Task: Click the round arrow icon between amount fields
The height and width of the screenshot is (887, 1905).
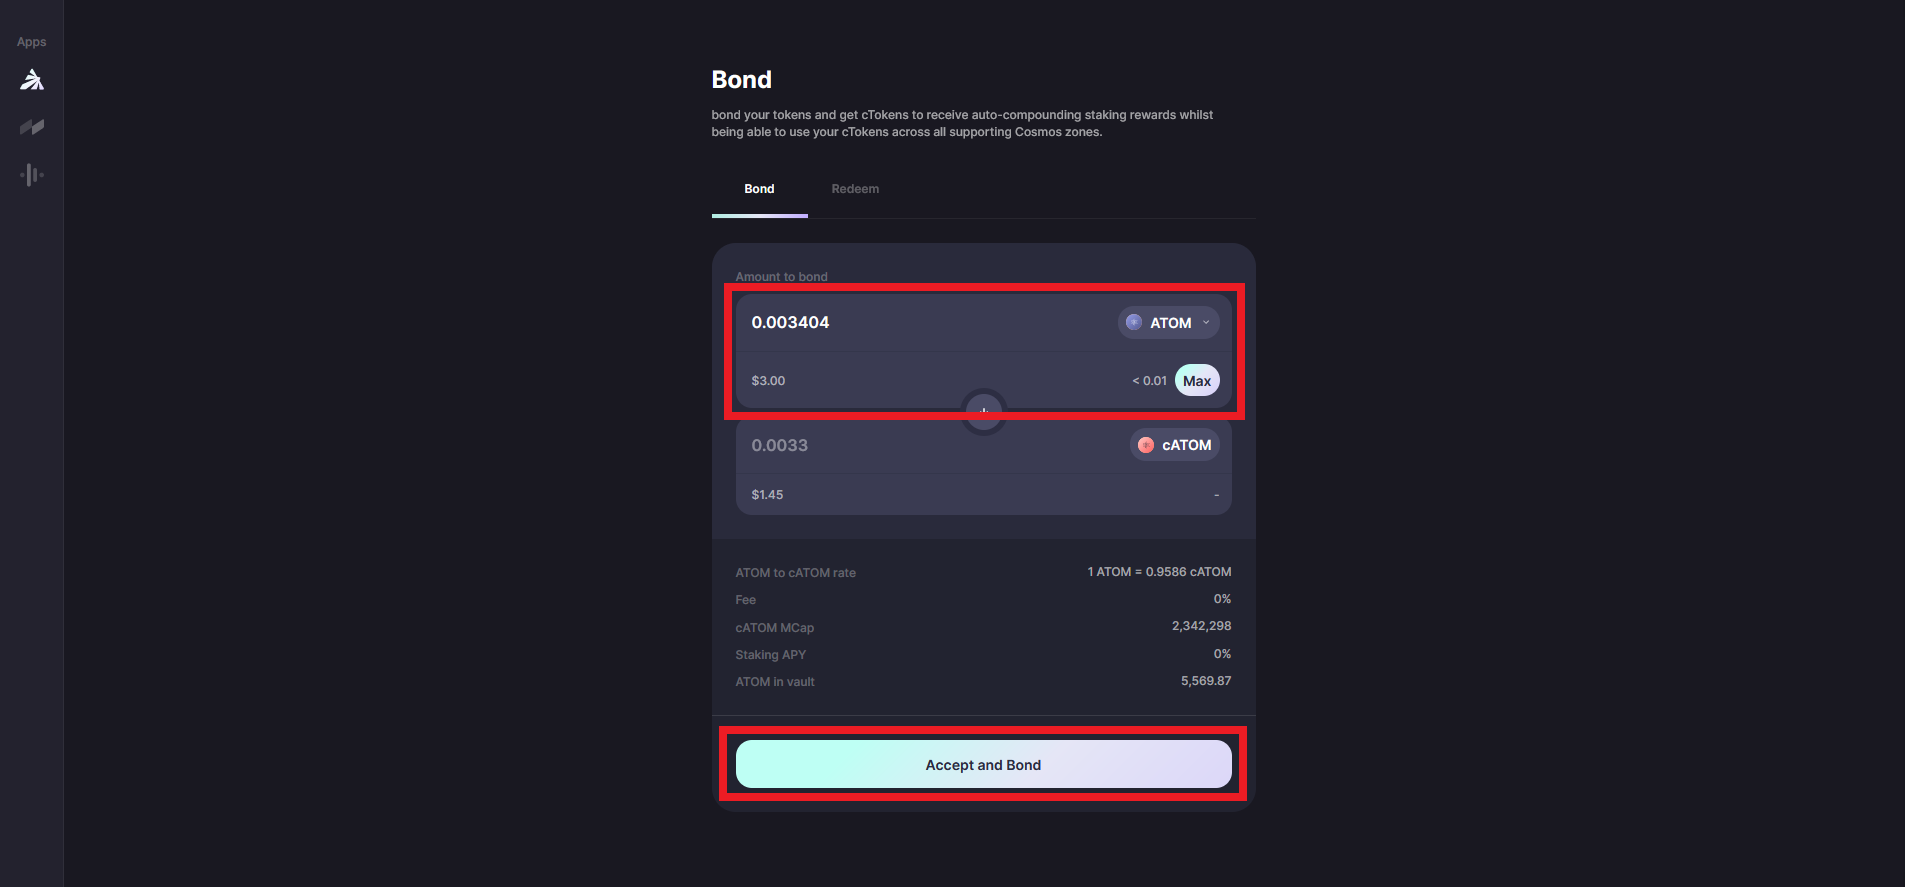Action: point(984,411)
